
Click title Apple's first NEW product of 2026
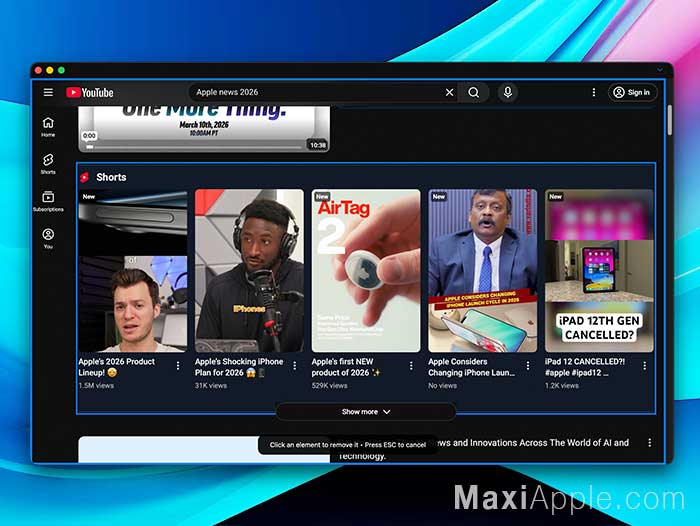[x=346, y=367]
